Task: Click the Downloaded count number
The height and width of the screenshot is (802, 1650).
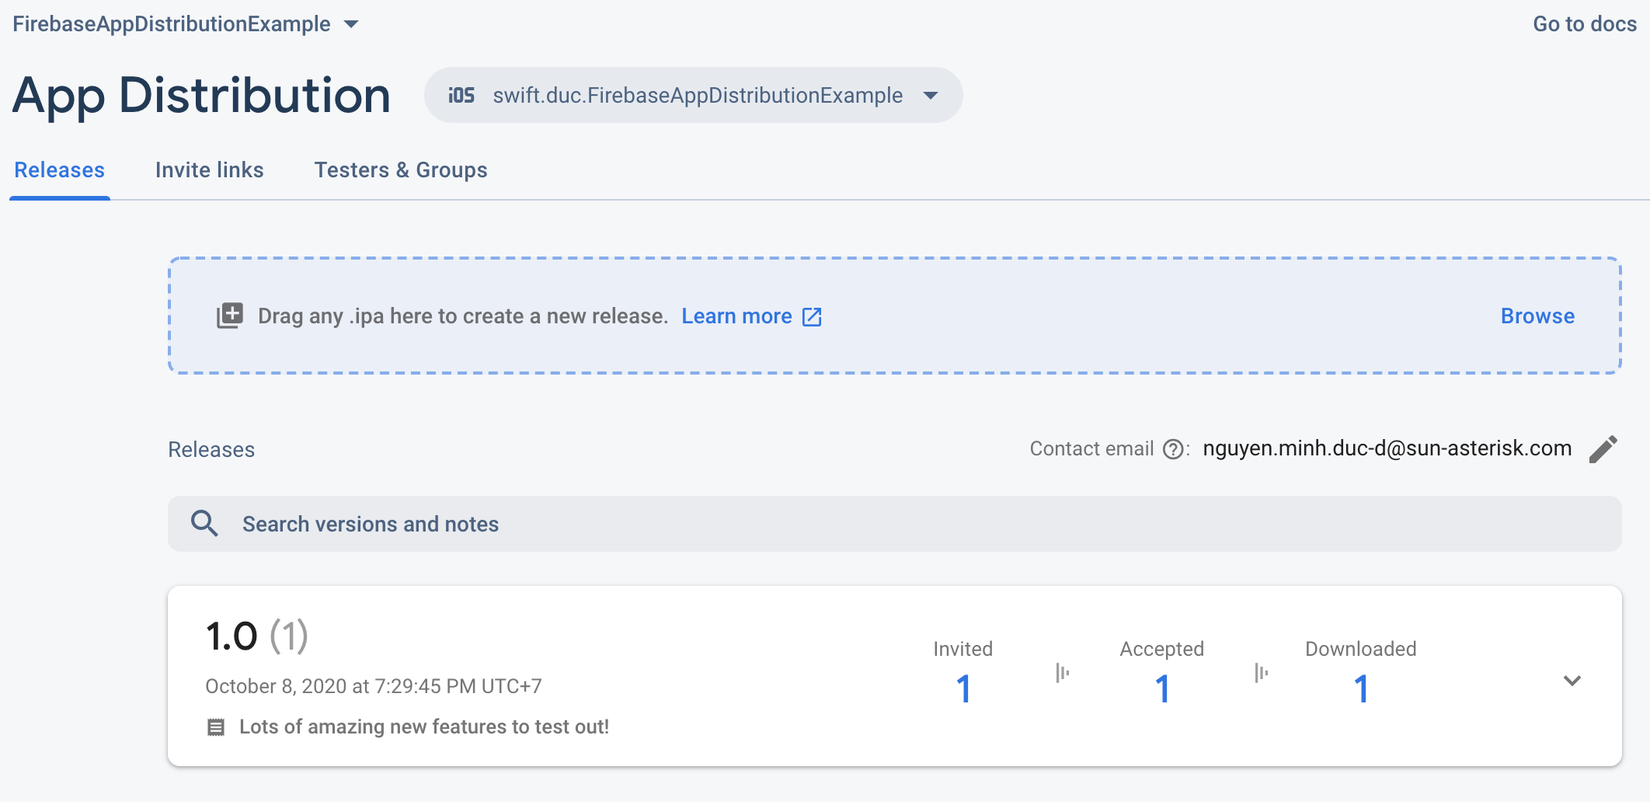Action: tap(1360, 688)
